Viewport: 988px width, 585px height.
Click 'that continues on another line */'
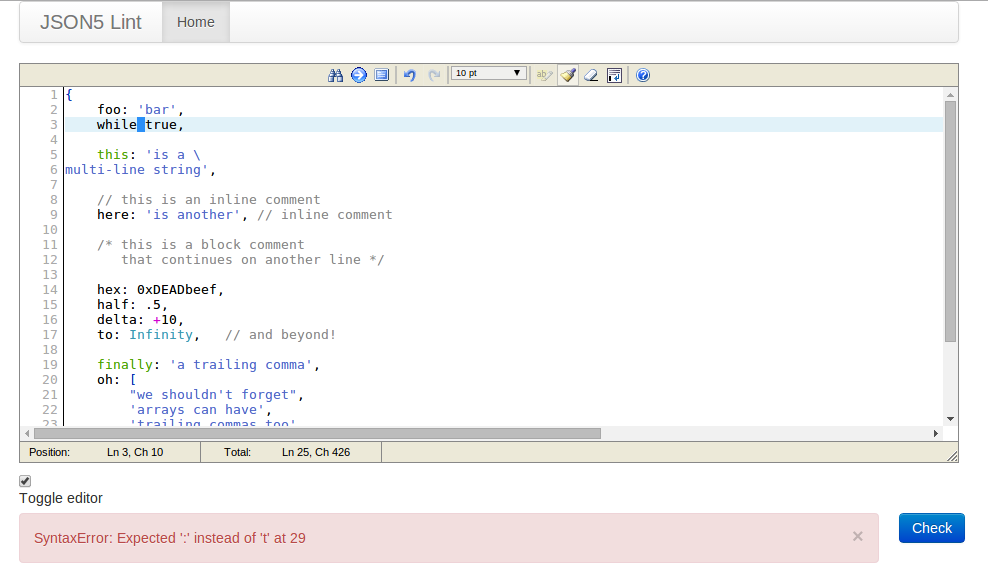253,260
